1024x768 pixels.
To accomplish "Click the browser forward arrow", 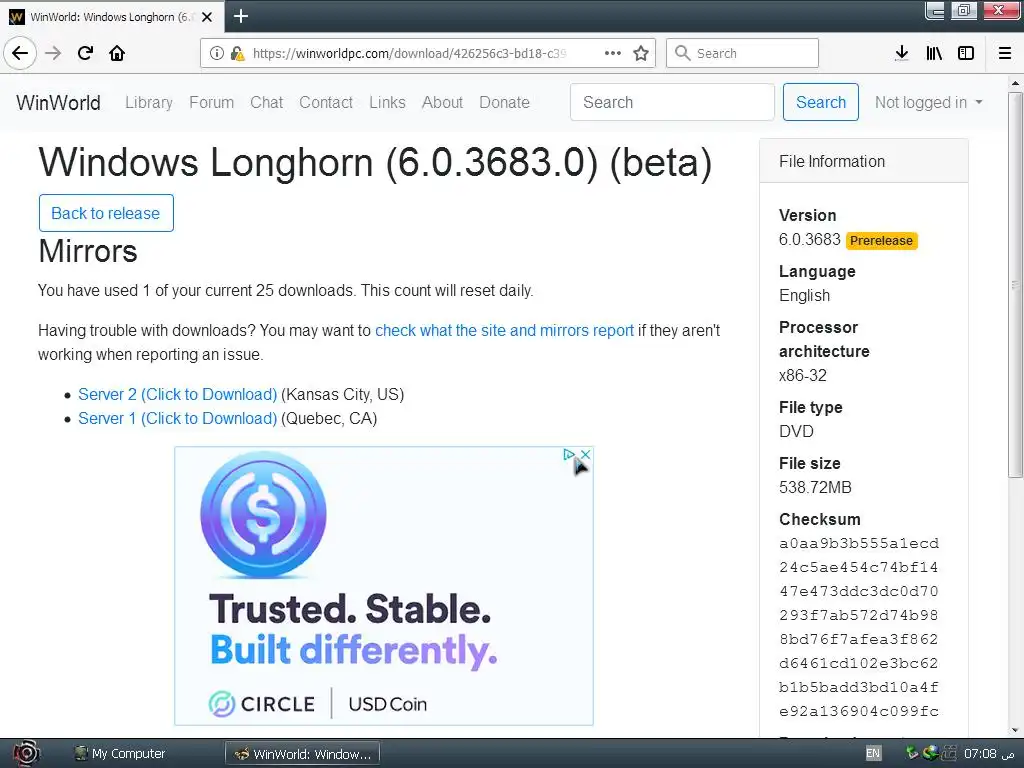I will (53, 53).
